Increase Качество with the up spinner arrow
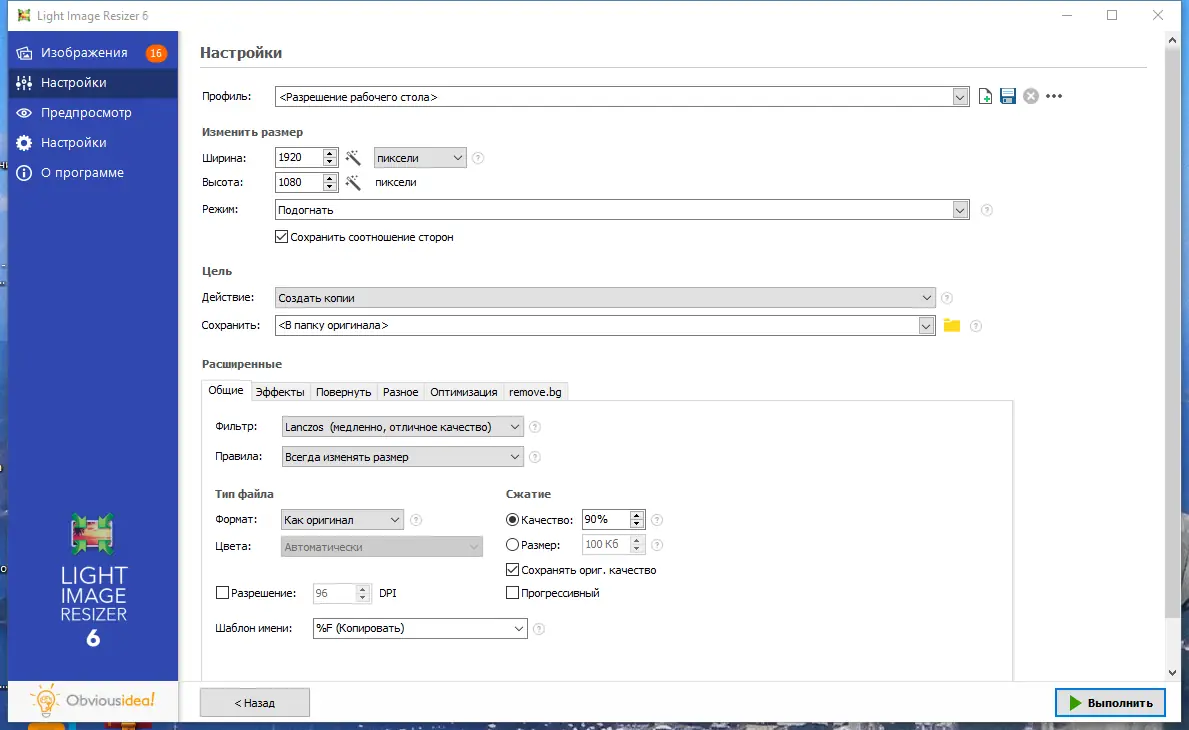Image resolution: width=1189 pixels, height=730 pixels. click(x=637, y=515)
